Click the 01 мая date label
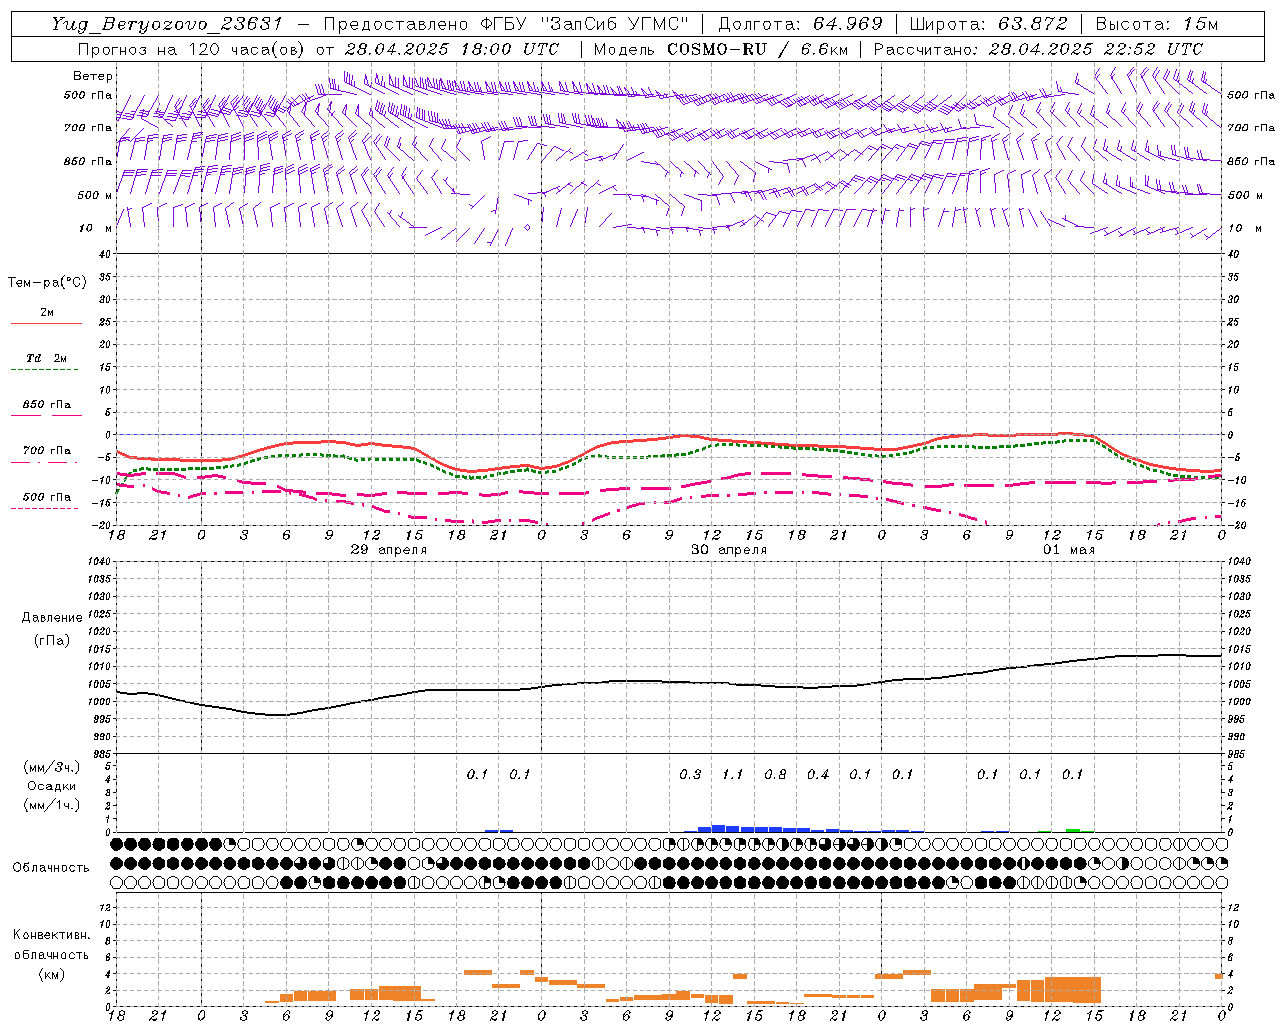 pyautogui.click(x=1069, y=550)
